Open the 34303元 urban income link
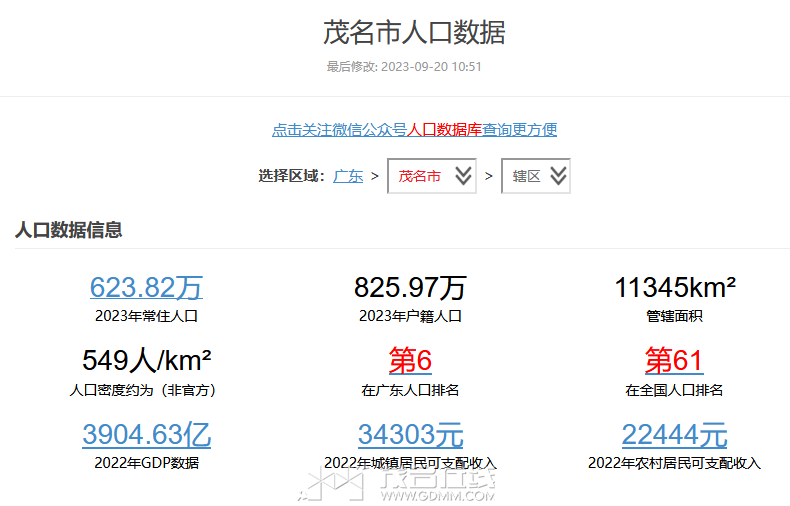The width and height of the screenshot is (790, 506). click(411, 434)
